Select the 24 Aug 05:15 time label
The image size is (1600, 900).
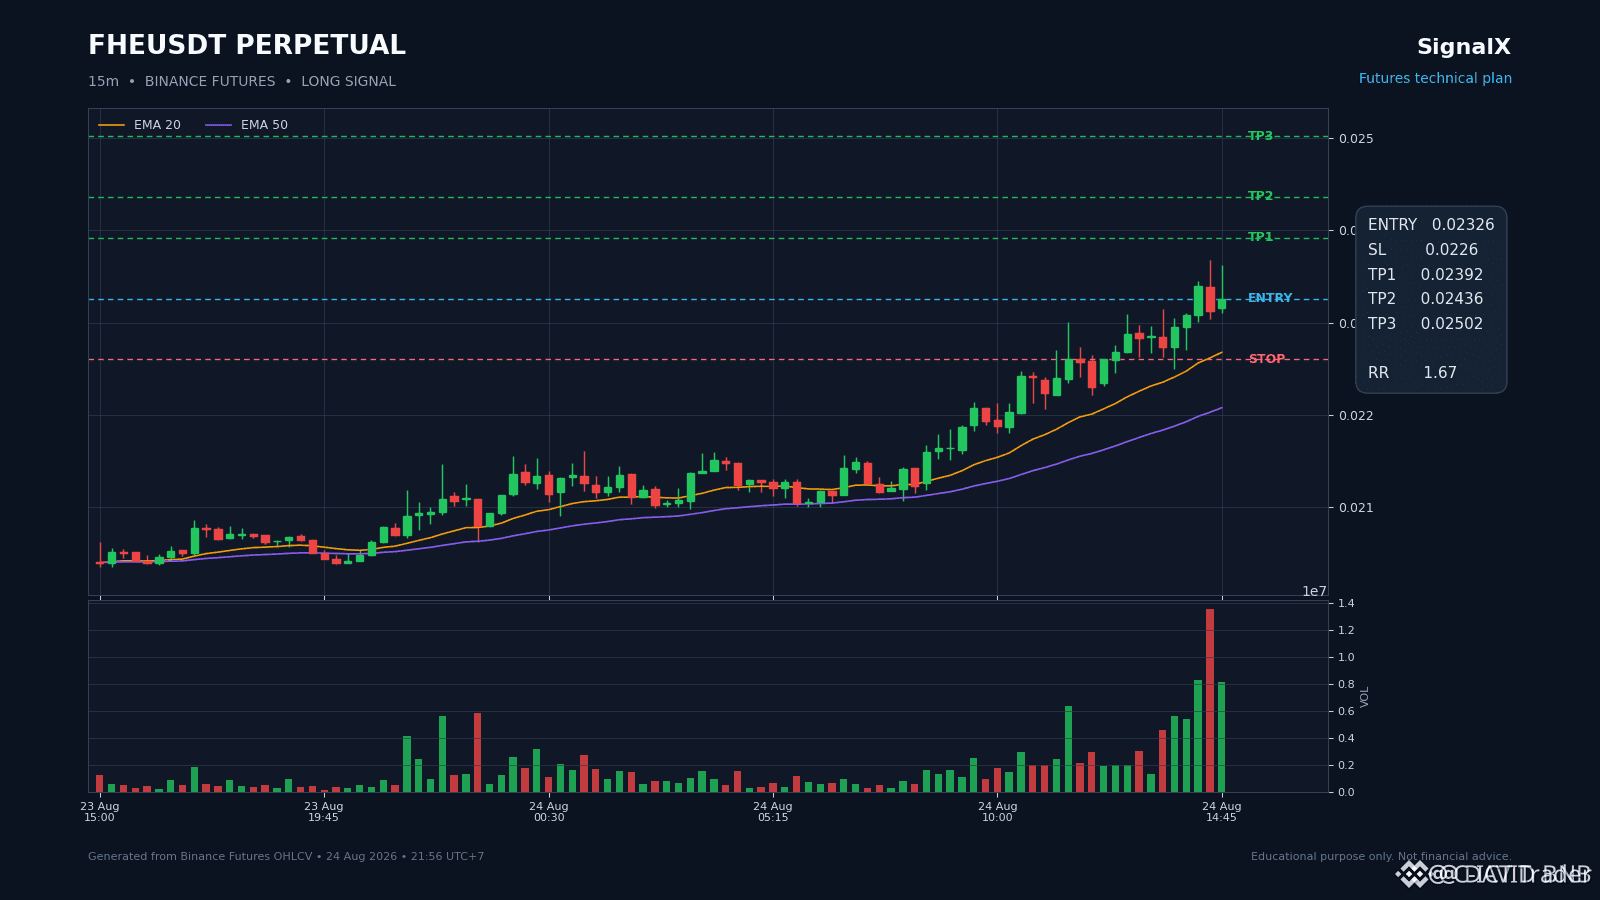[x=773, y=812]
